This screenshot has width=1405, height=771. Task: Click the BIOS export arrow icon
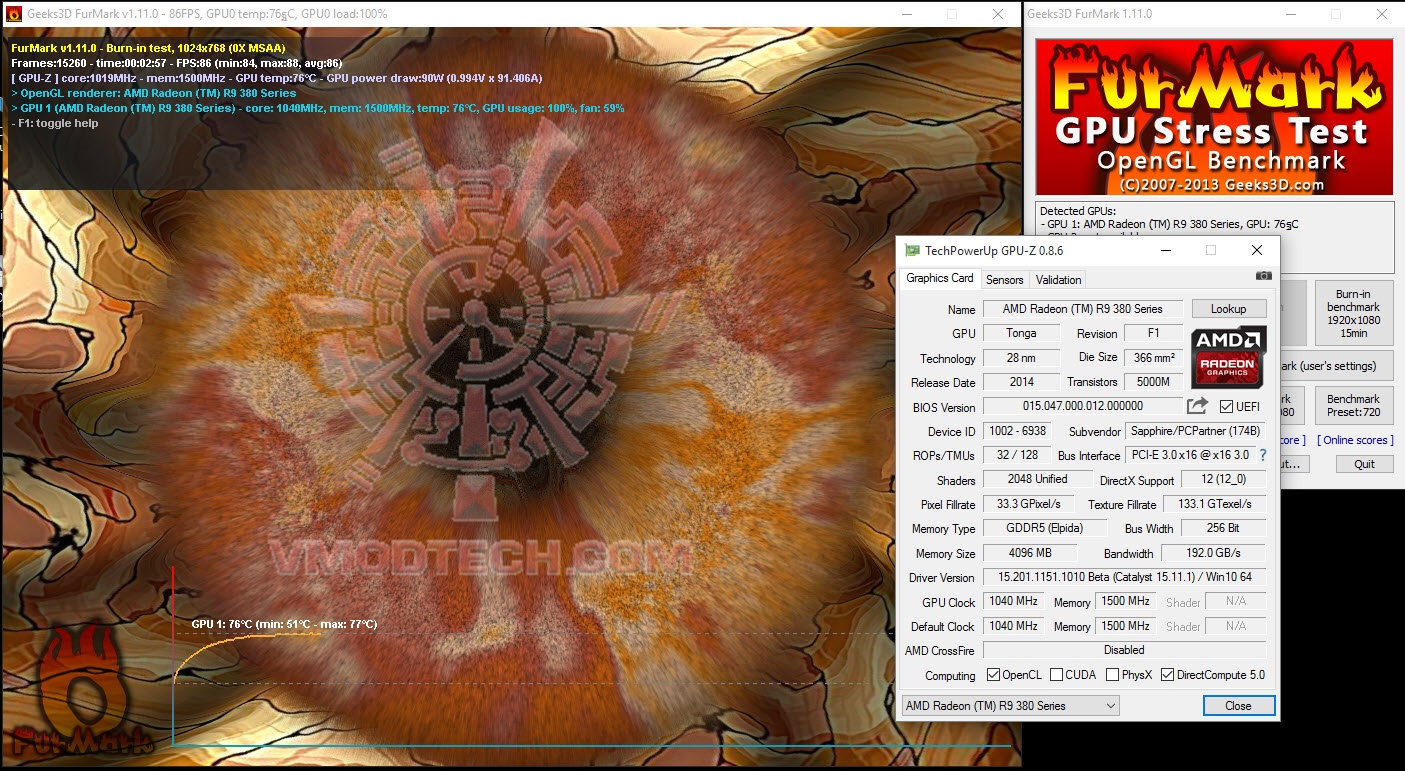(1197, 406)
